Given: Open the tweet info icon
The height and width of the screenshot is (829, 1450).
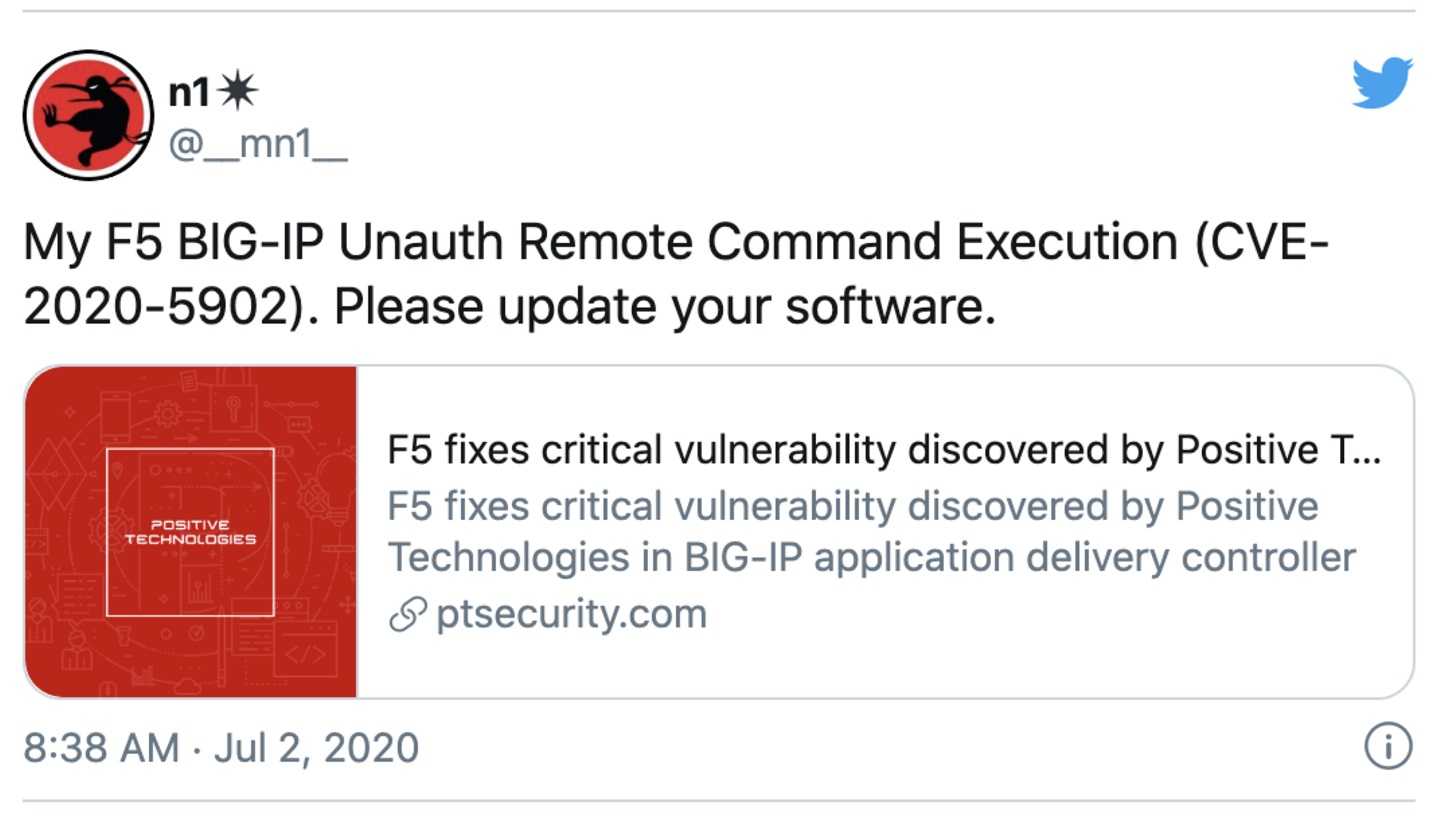Looking at the screenshot, I should click(x=1388, y=747).
